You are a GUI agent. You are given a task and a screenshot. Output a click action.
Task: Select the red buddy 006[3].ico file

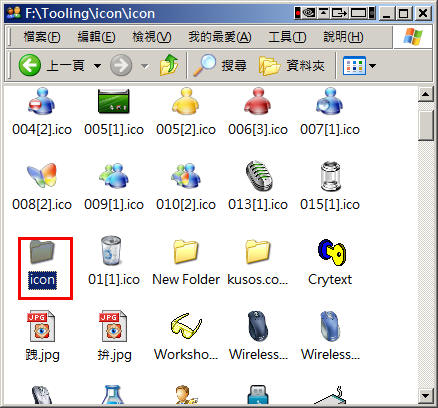(x=258, y=101)
